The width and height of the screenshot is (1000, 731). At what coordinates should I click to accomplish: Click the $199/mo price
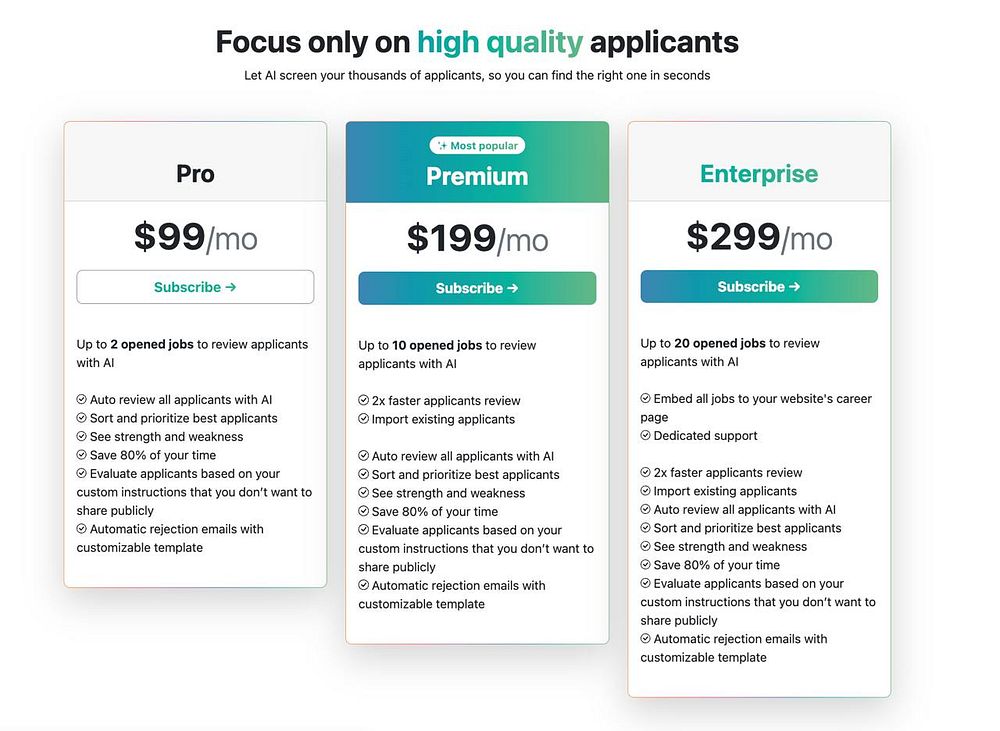click(x=477, y=239)
